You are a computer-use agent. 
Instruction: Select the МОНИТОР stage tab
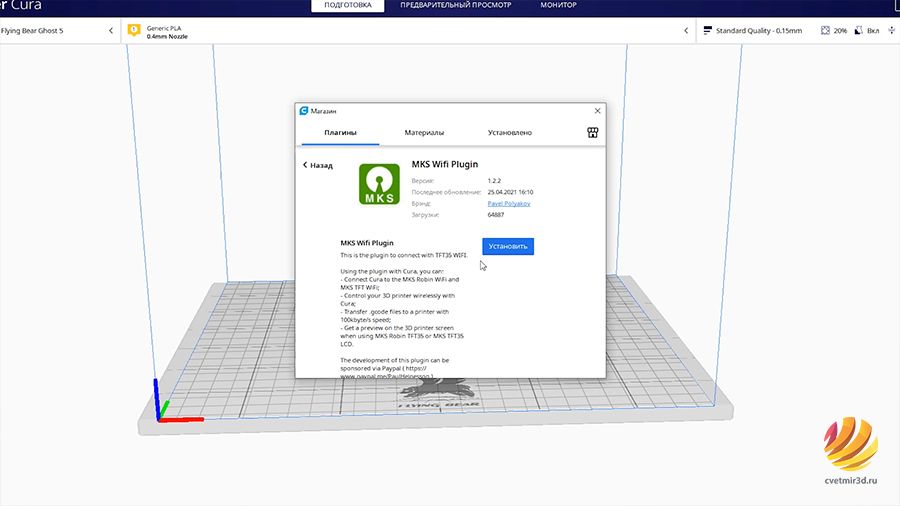tap(558, 5)
